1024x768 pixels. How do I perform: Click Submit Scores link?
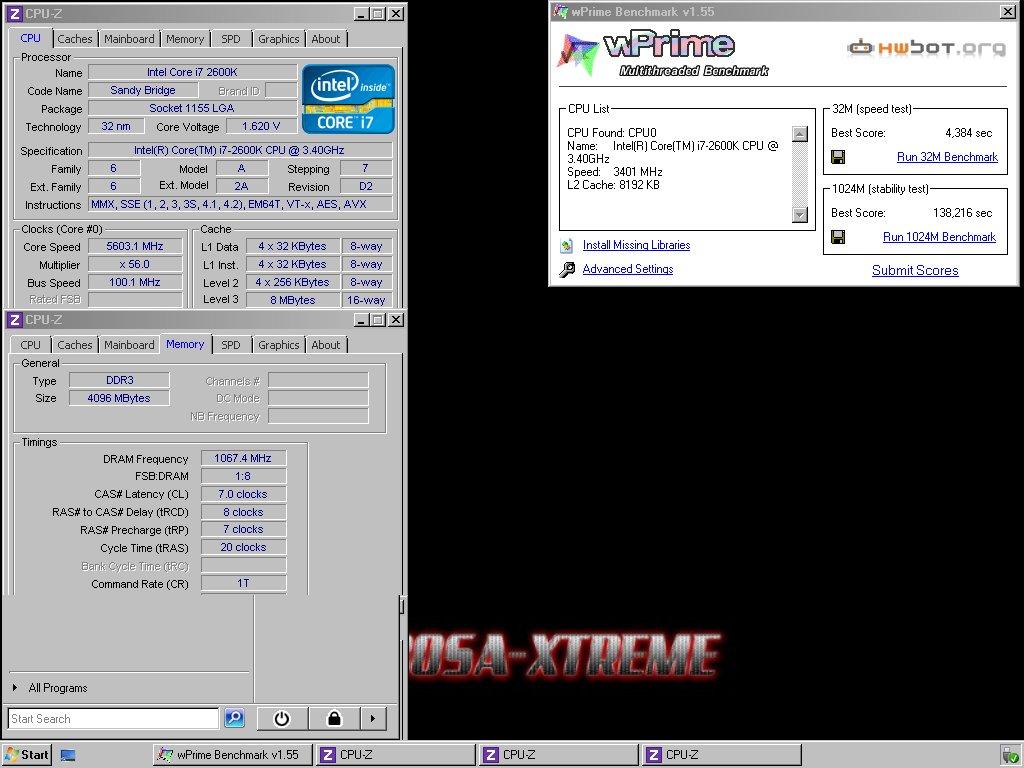click(915, 270)
